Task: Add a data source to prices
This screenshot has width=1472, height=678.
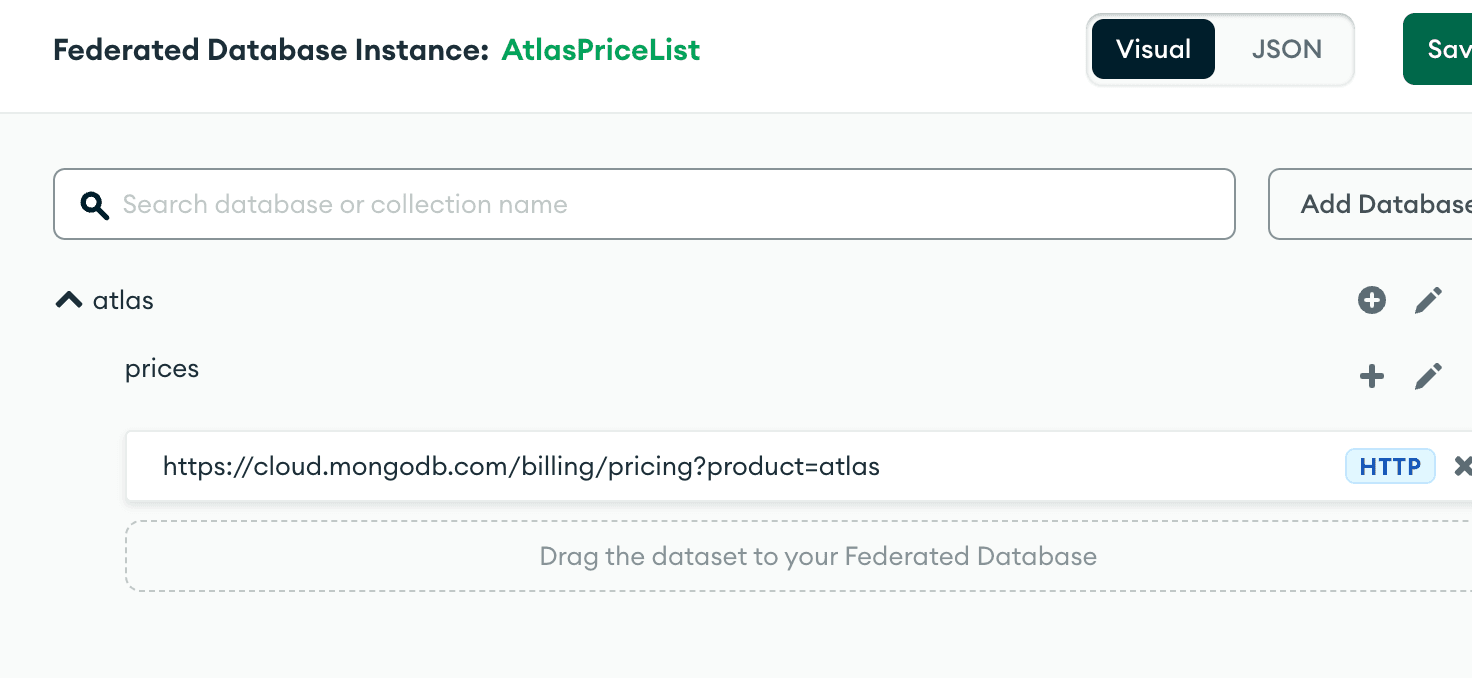Action: (x=1372, y=377)
